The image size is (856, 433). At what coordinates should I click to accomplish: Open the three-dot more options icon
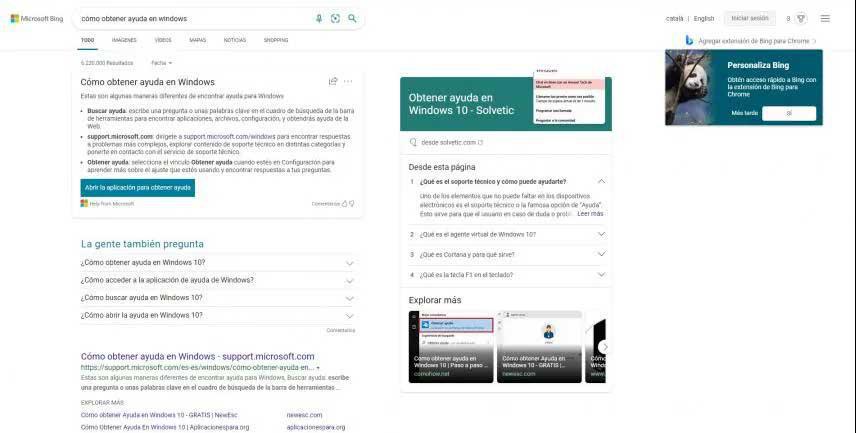tap(348, 81)
